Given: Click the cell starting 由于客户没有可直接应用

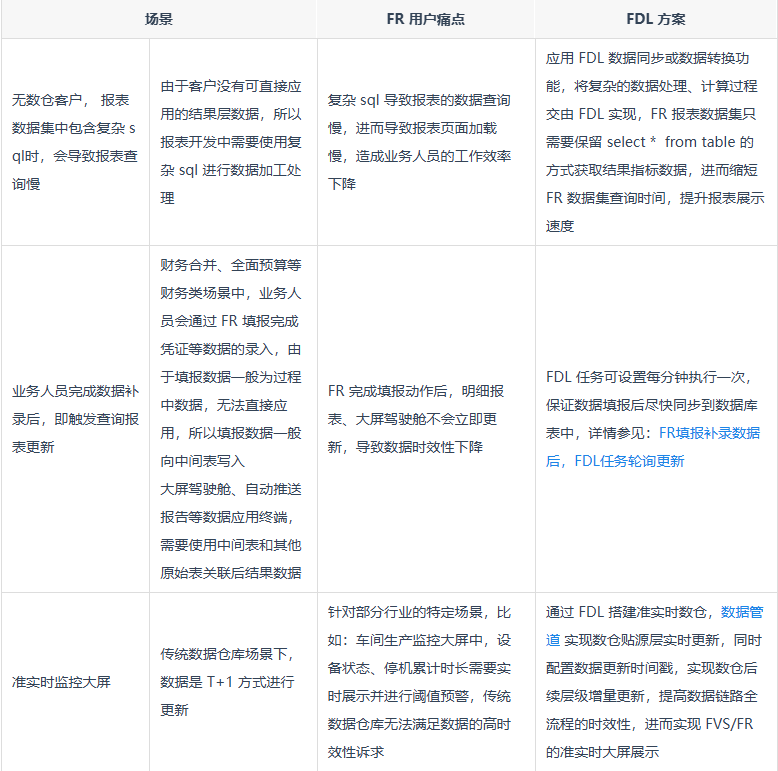Looking at the screenshot, I should (x=233, y=142).
